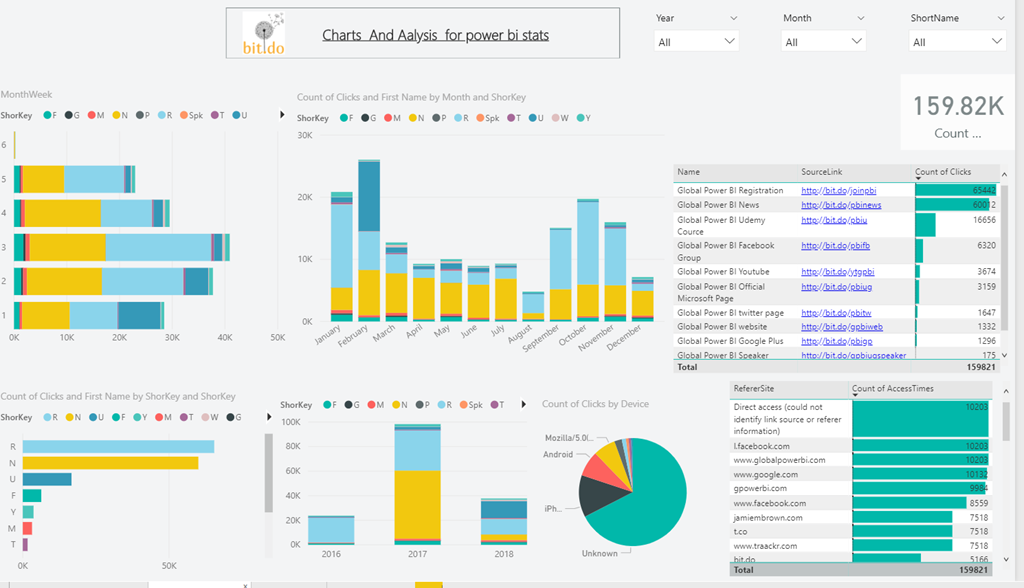Select the 159.82K count card
This screenshot has height=588, width=1024.
955,115
